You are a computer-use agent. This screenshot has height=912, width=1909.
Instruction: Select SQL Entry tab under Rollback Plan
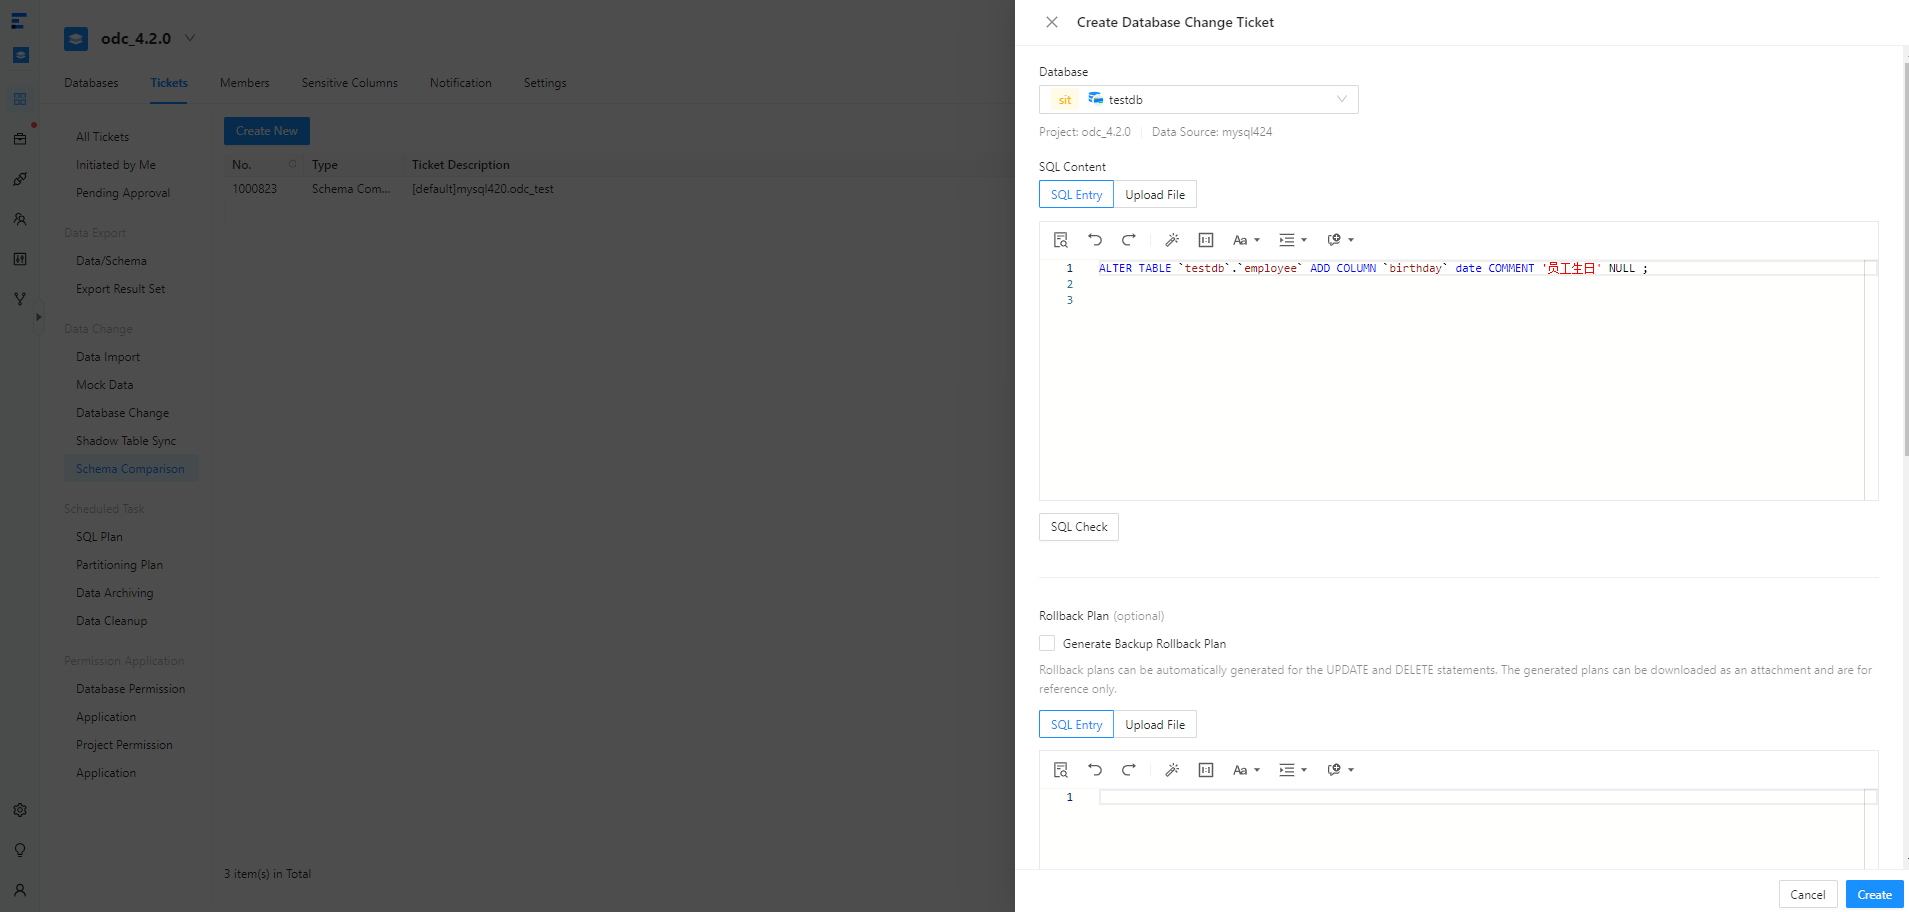(x=1076, y=725)
